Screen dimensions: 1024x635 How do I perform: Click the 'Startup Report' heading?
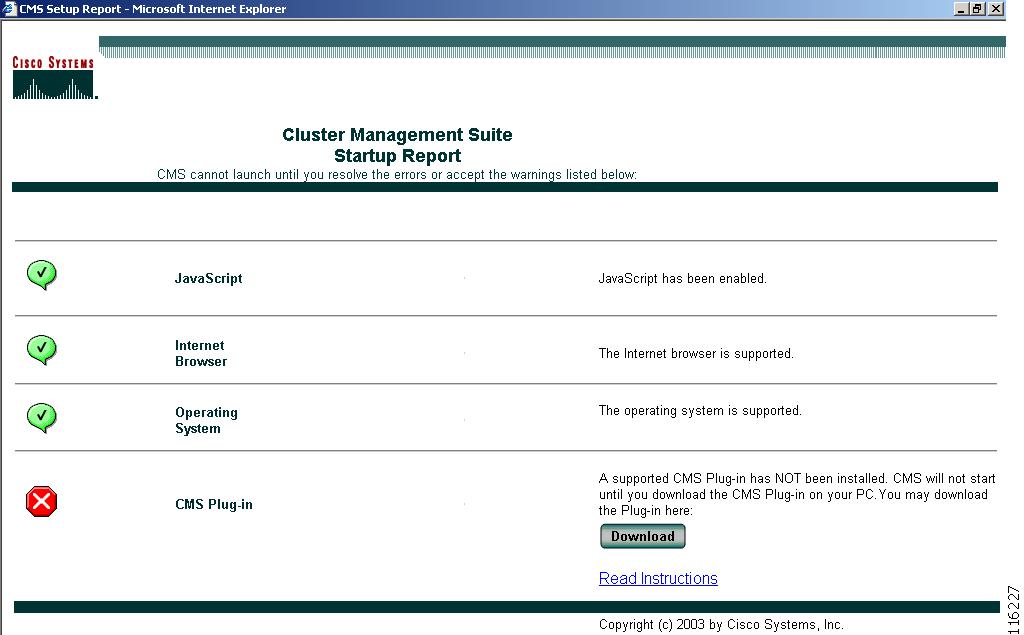(x=398, y=155)
